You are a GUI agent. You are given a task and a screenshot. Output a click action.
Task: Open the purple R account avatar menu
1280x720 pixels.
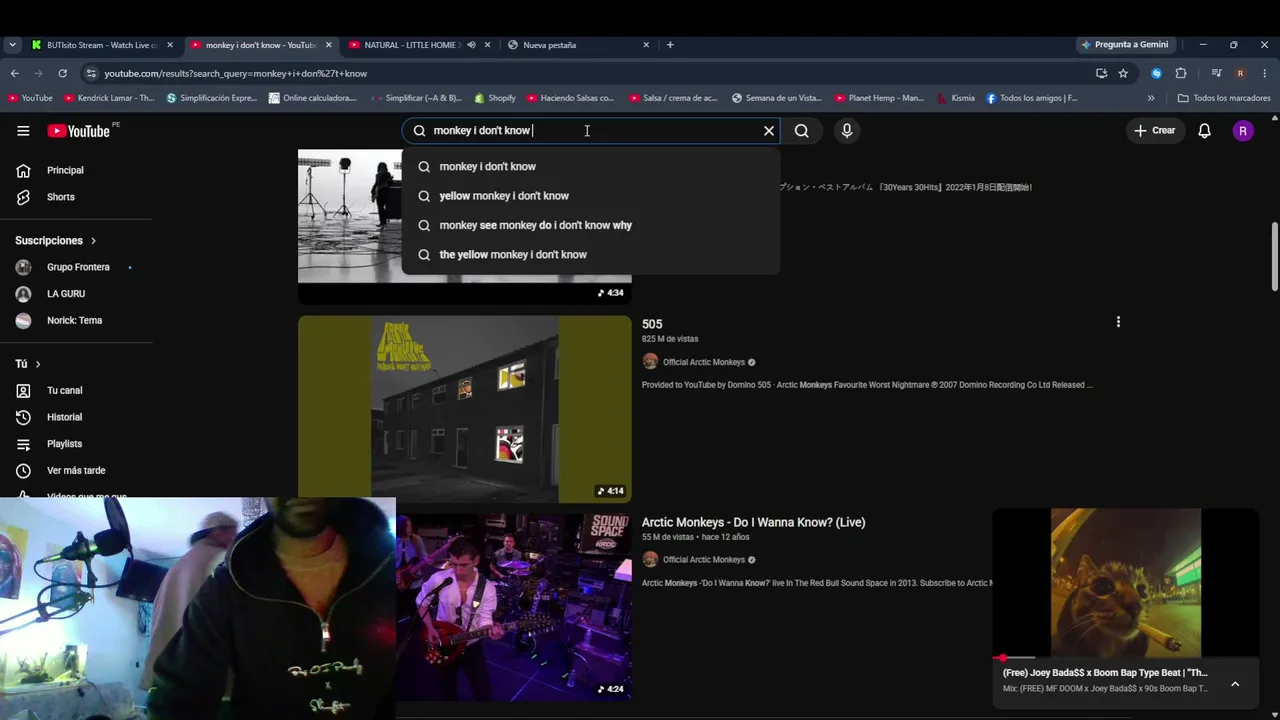[x=1243, y=131]
